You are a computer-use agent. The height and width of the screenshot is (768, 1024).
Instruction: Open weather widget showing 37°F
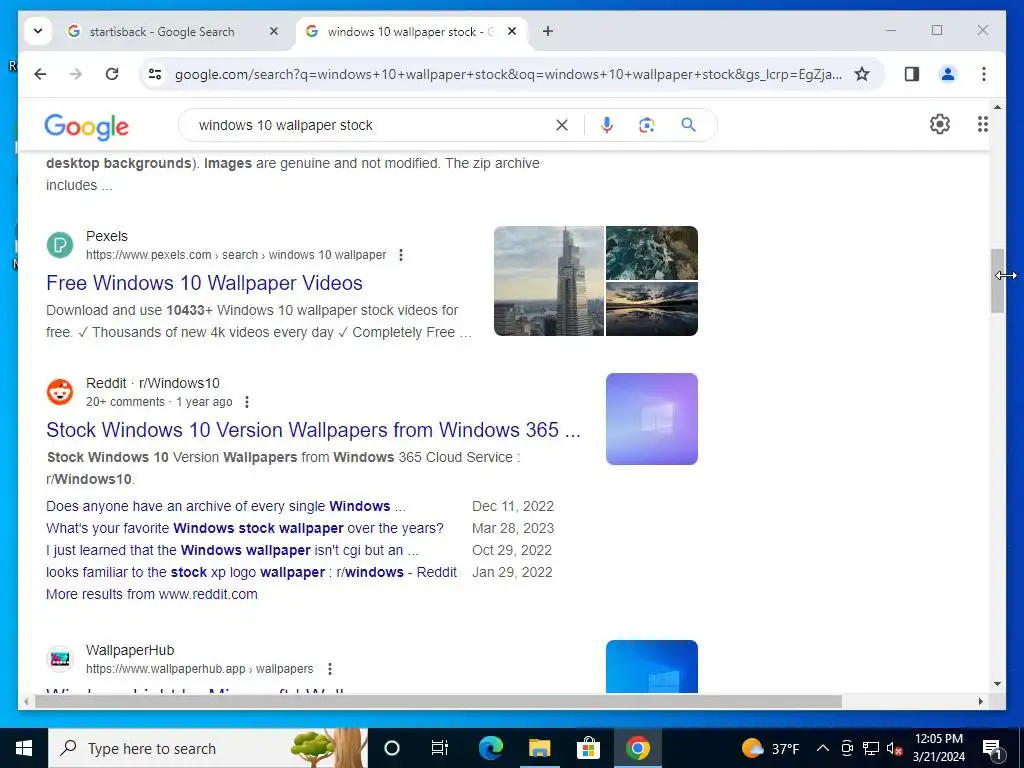pos(771,748)
